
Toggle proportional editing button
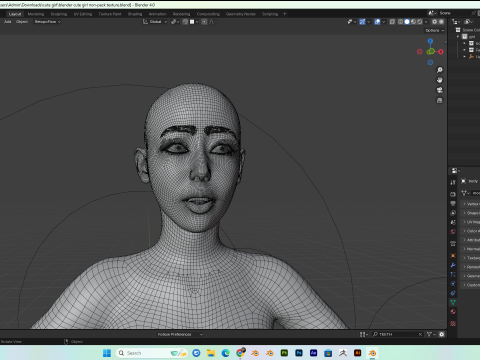click(204, 22)
